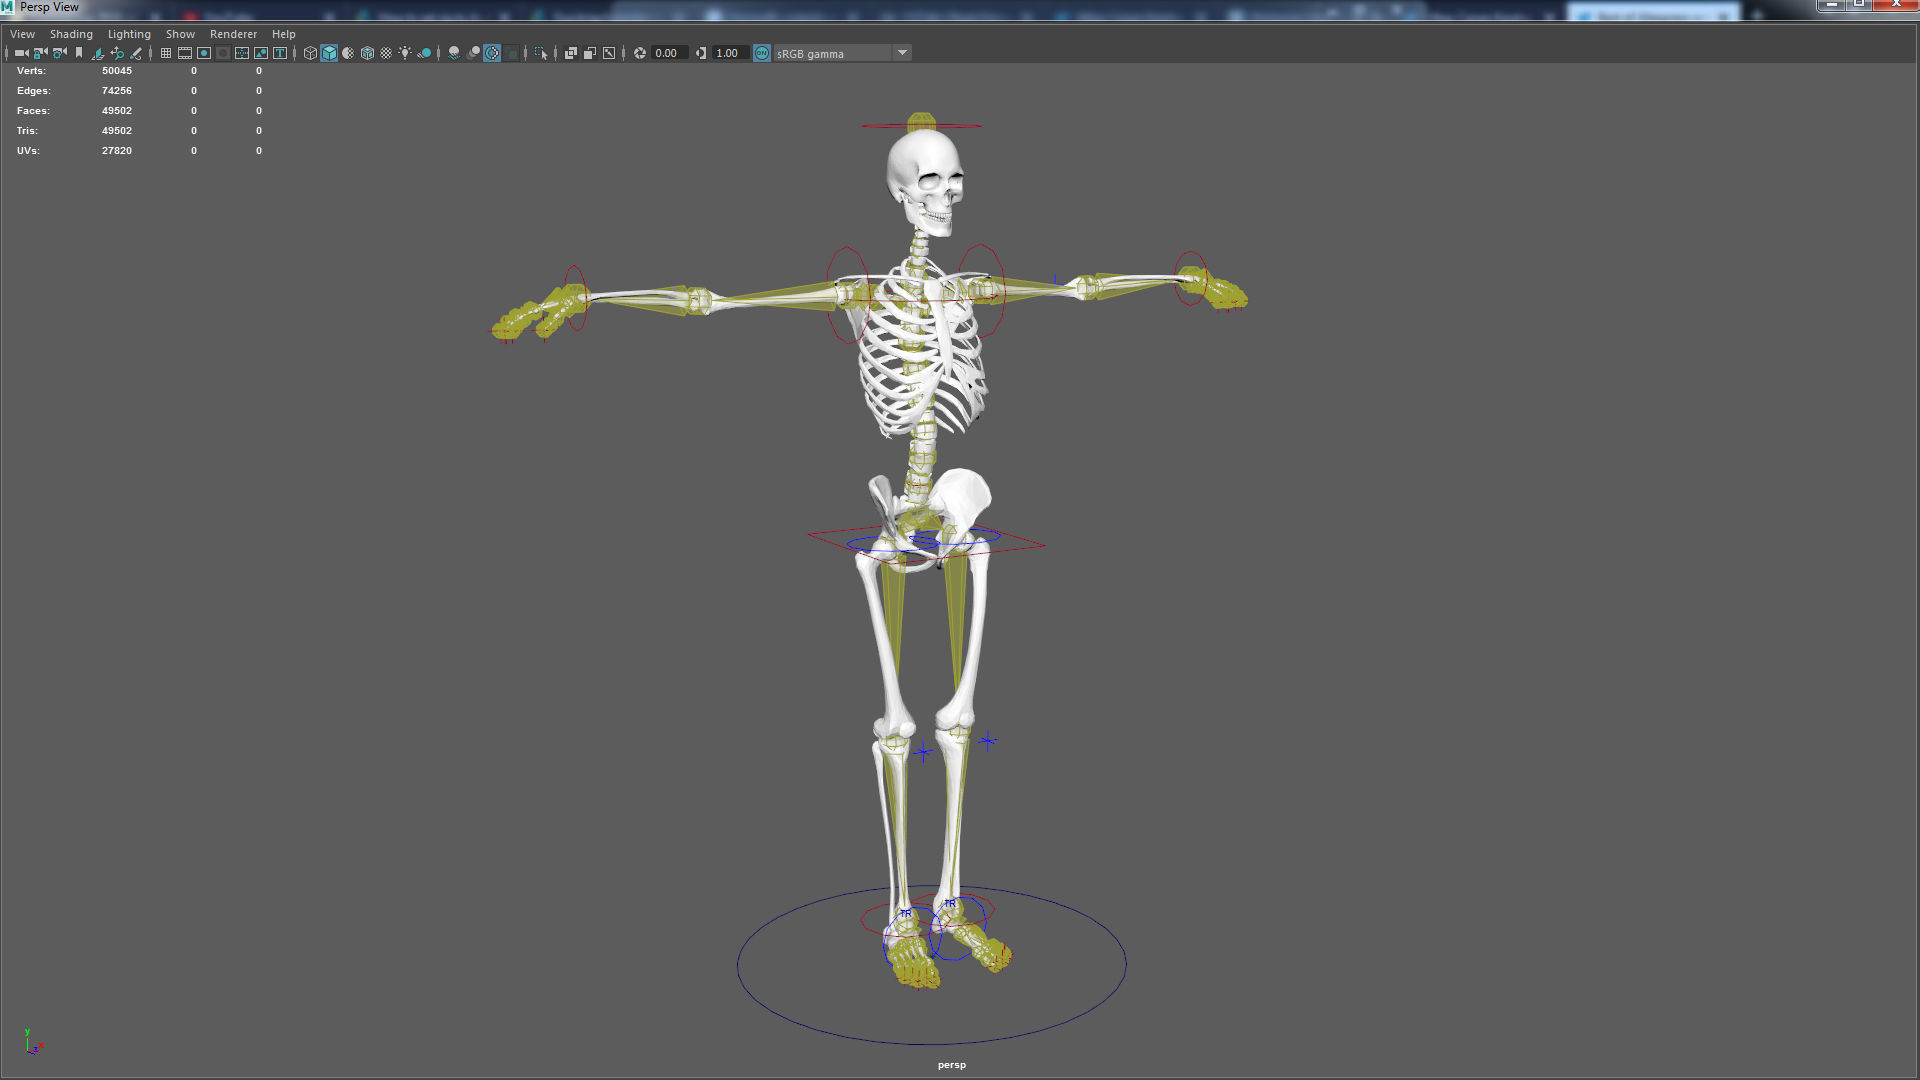1920x1080 pixels.
Task: Open the sRGB gamma dropdown
Action: 902,53
